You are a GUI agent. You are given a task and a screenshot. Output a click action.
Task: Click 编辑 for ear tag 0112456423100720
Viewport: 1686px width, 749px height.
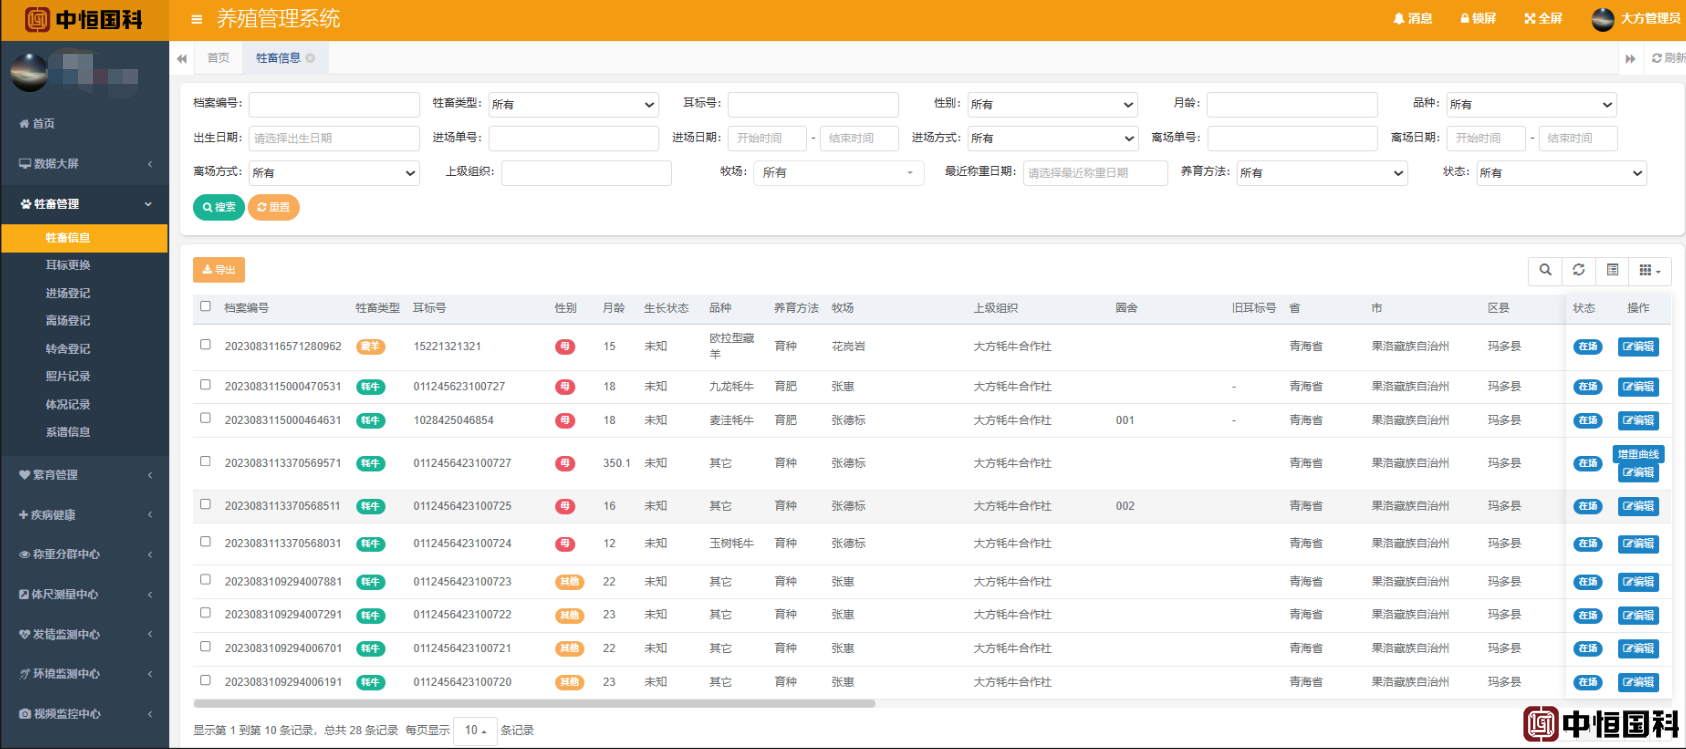(x=1638, y=683)
